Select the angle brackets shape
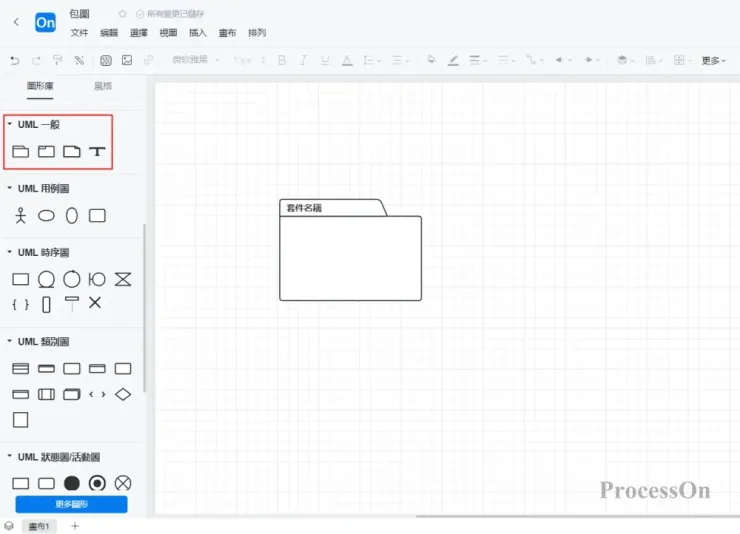Image resolution: width=740 pixels, height=534 pixels. coord(97,394)
